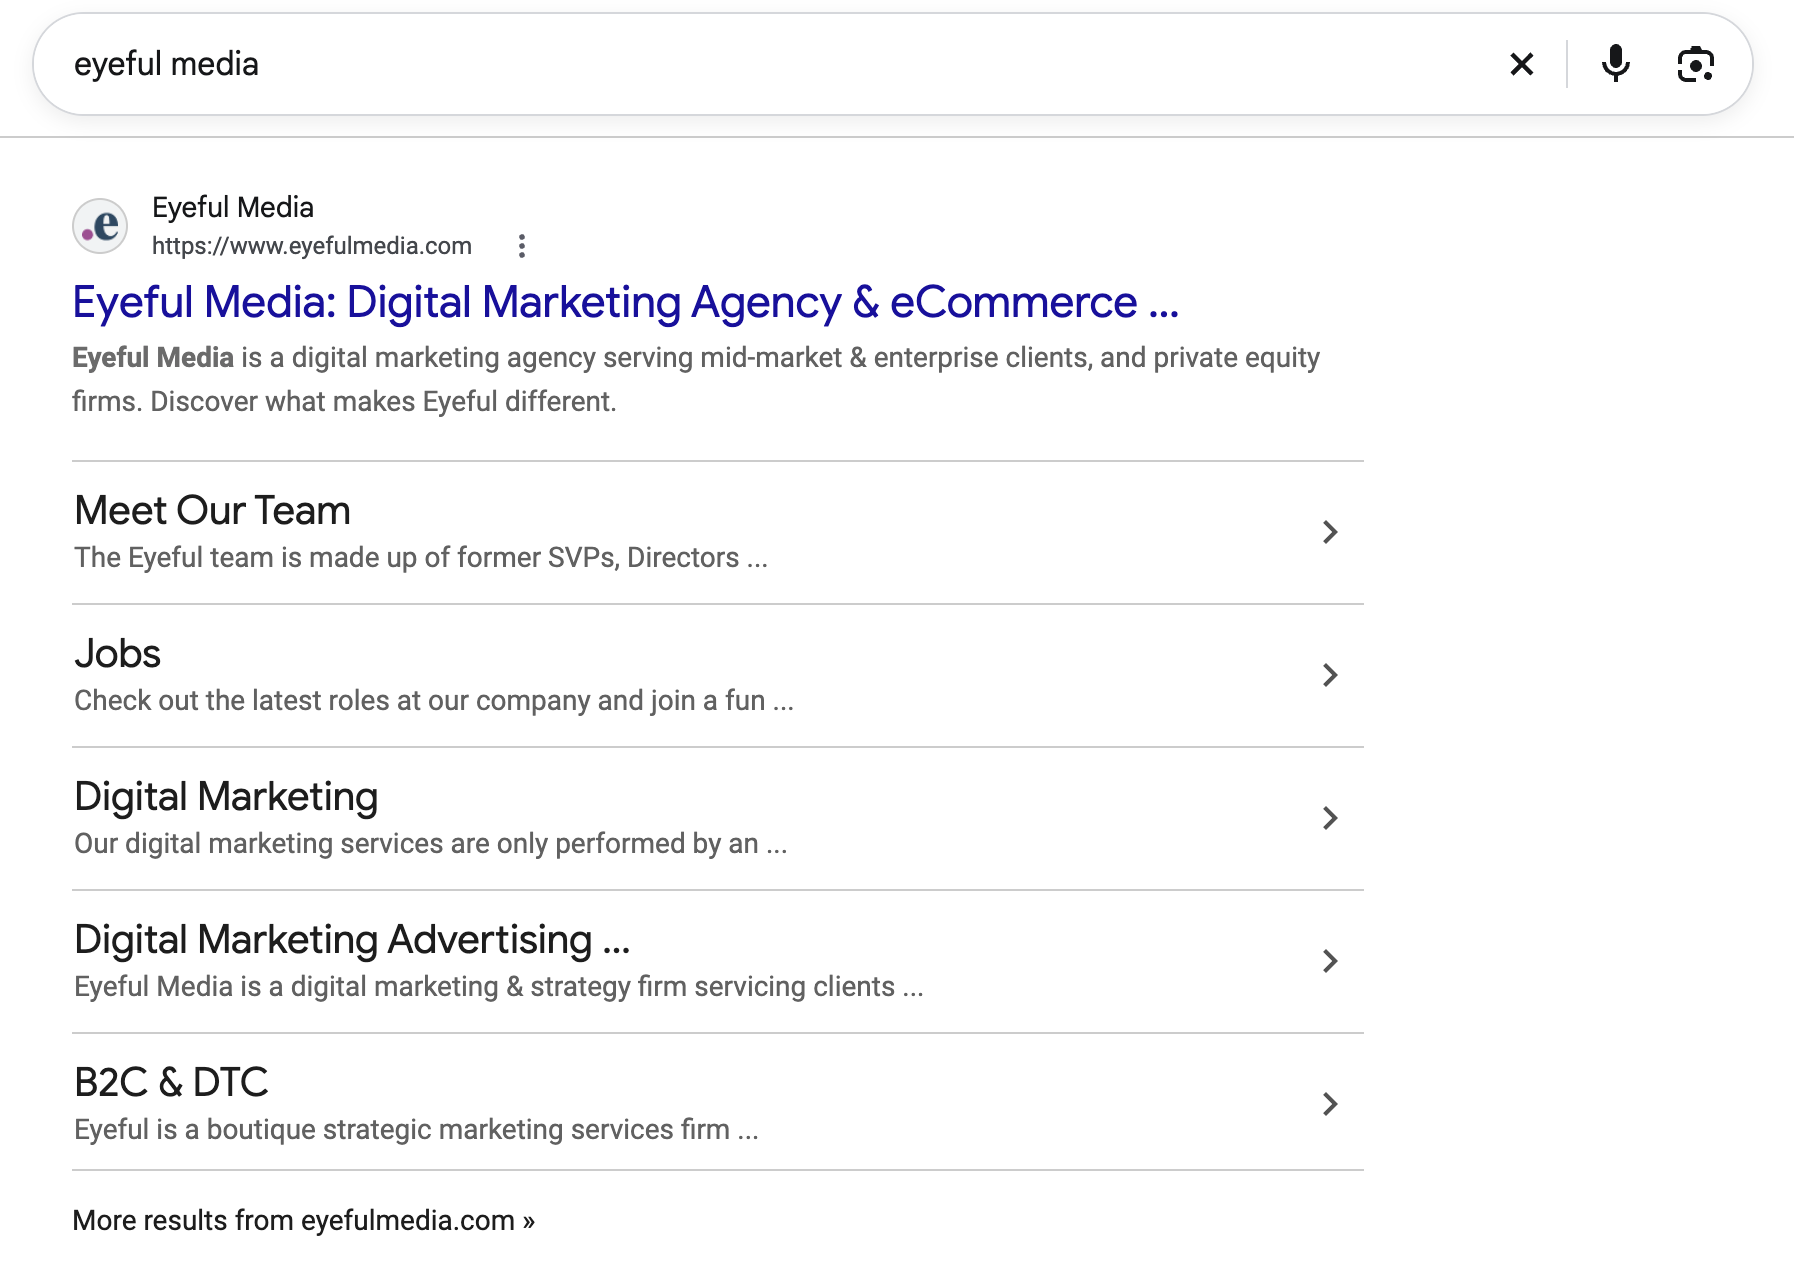Open the 'Digital Marketing' sitelink heading
1794x1278 pixels.
226,796
